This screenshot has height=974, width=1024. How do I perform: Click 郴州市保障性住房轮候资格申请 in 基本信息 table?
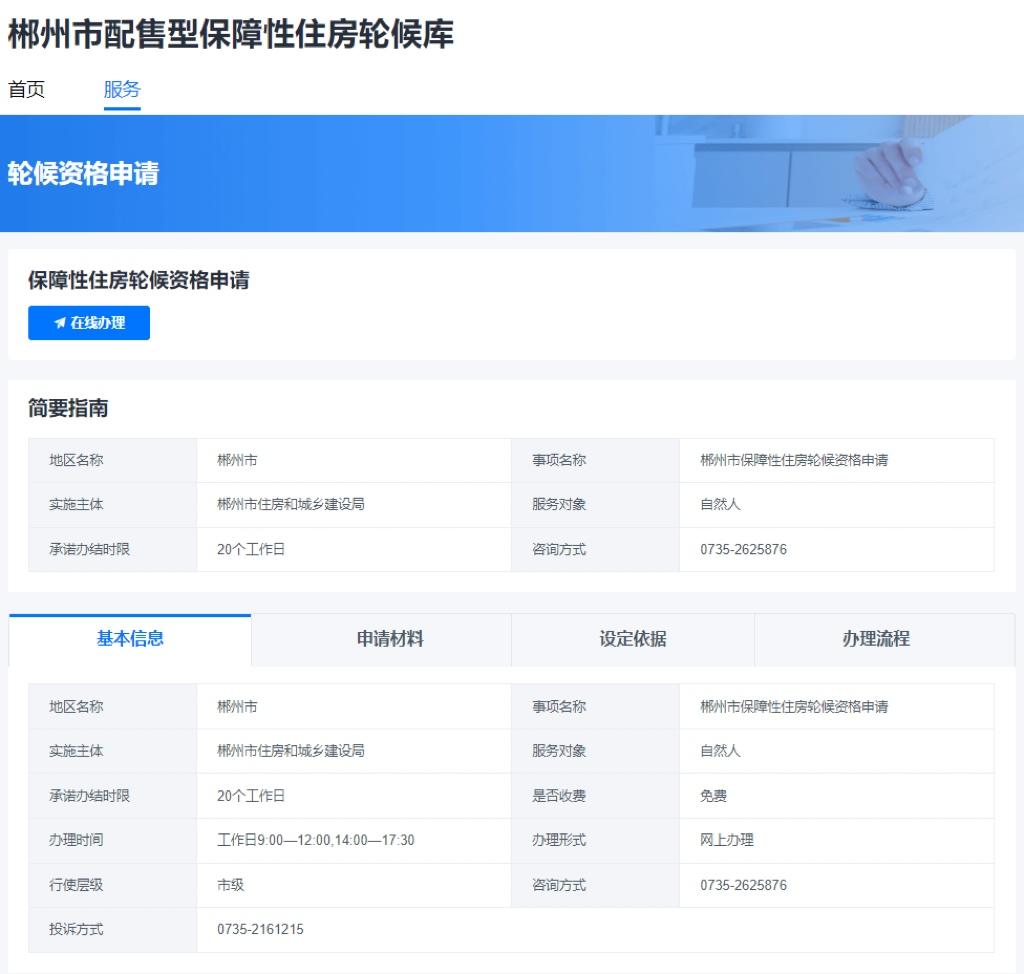pos(794,707)
